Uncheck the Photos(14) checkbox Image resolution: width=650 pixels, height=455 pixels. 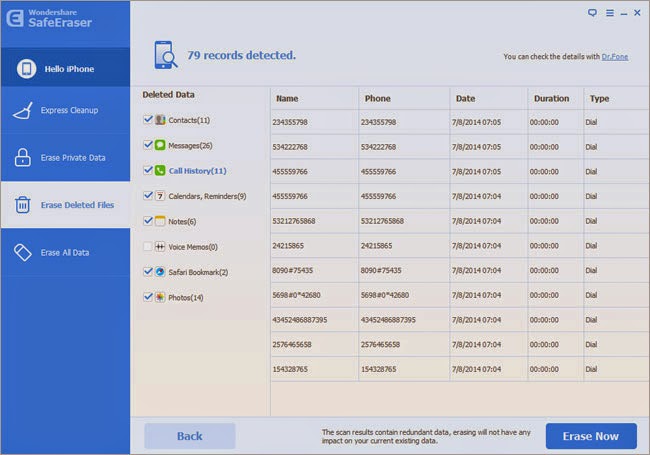click(148, 297)
